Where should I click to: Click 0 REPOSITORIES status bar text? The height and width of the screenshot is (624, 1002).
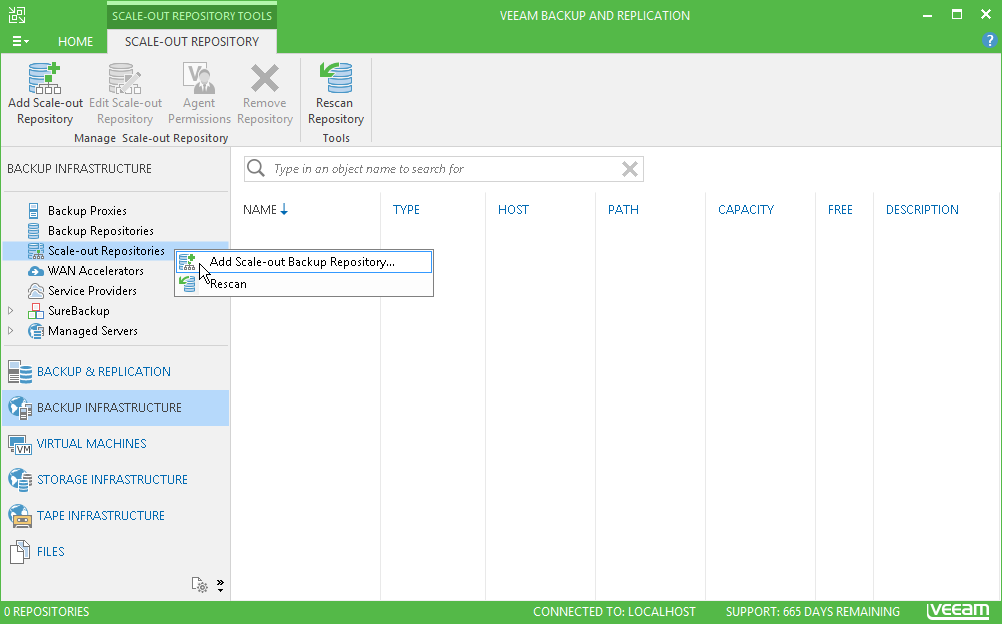click(x=47, y=612)
